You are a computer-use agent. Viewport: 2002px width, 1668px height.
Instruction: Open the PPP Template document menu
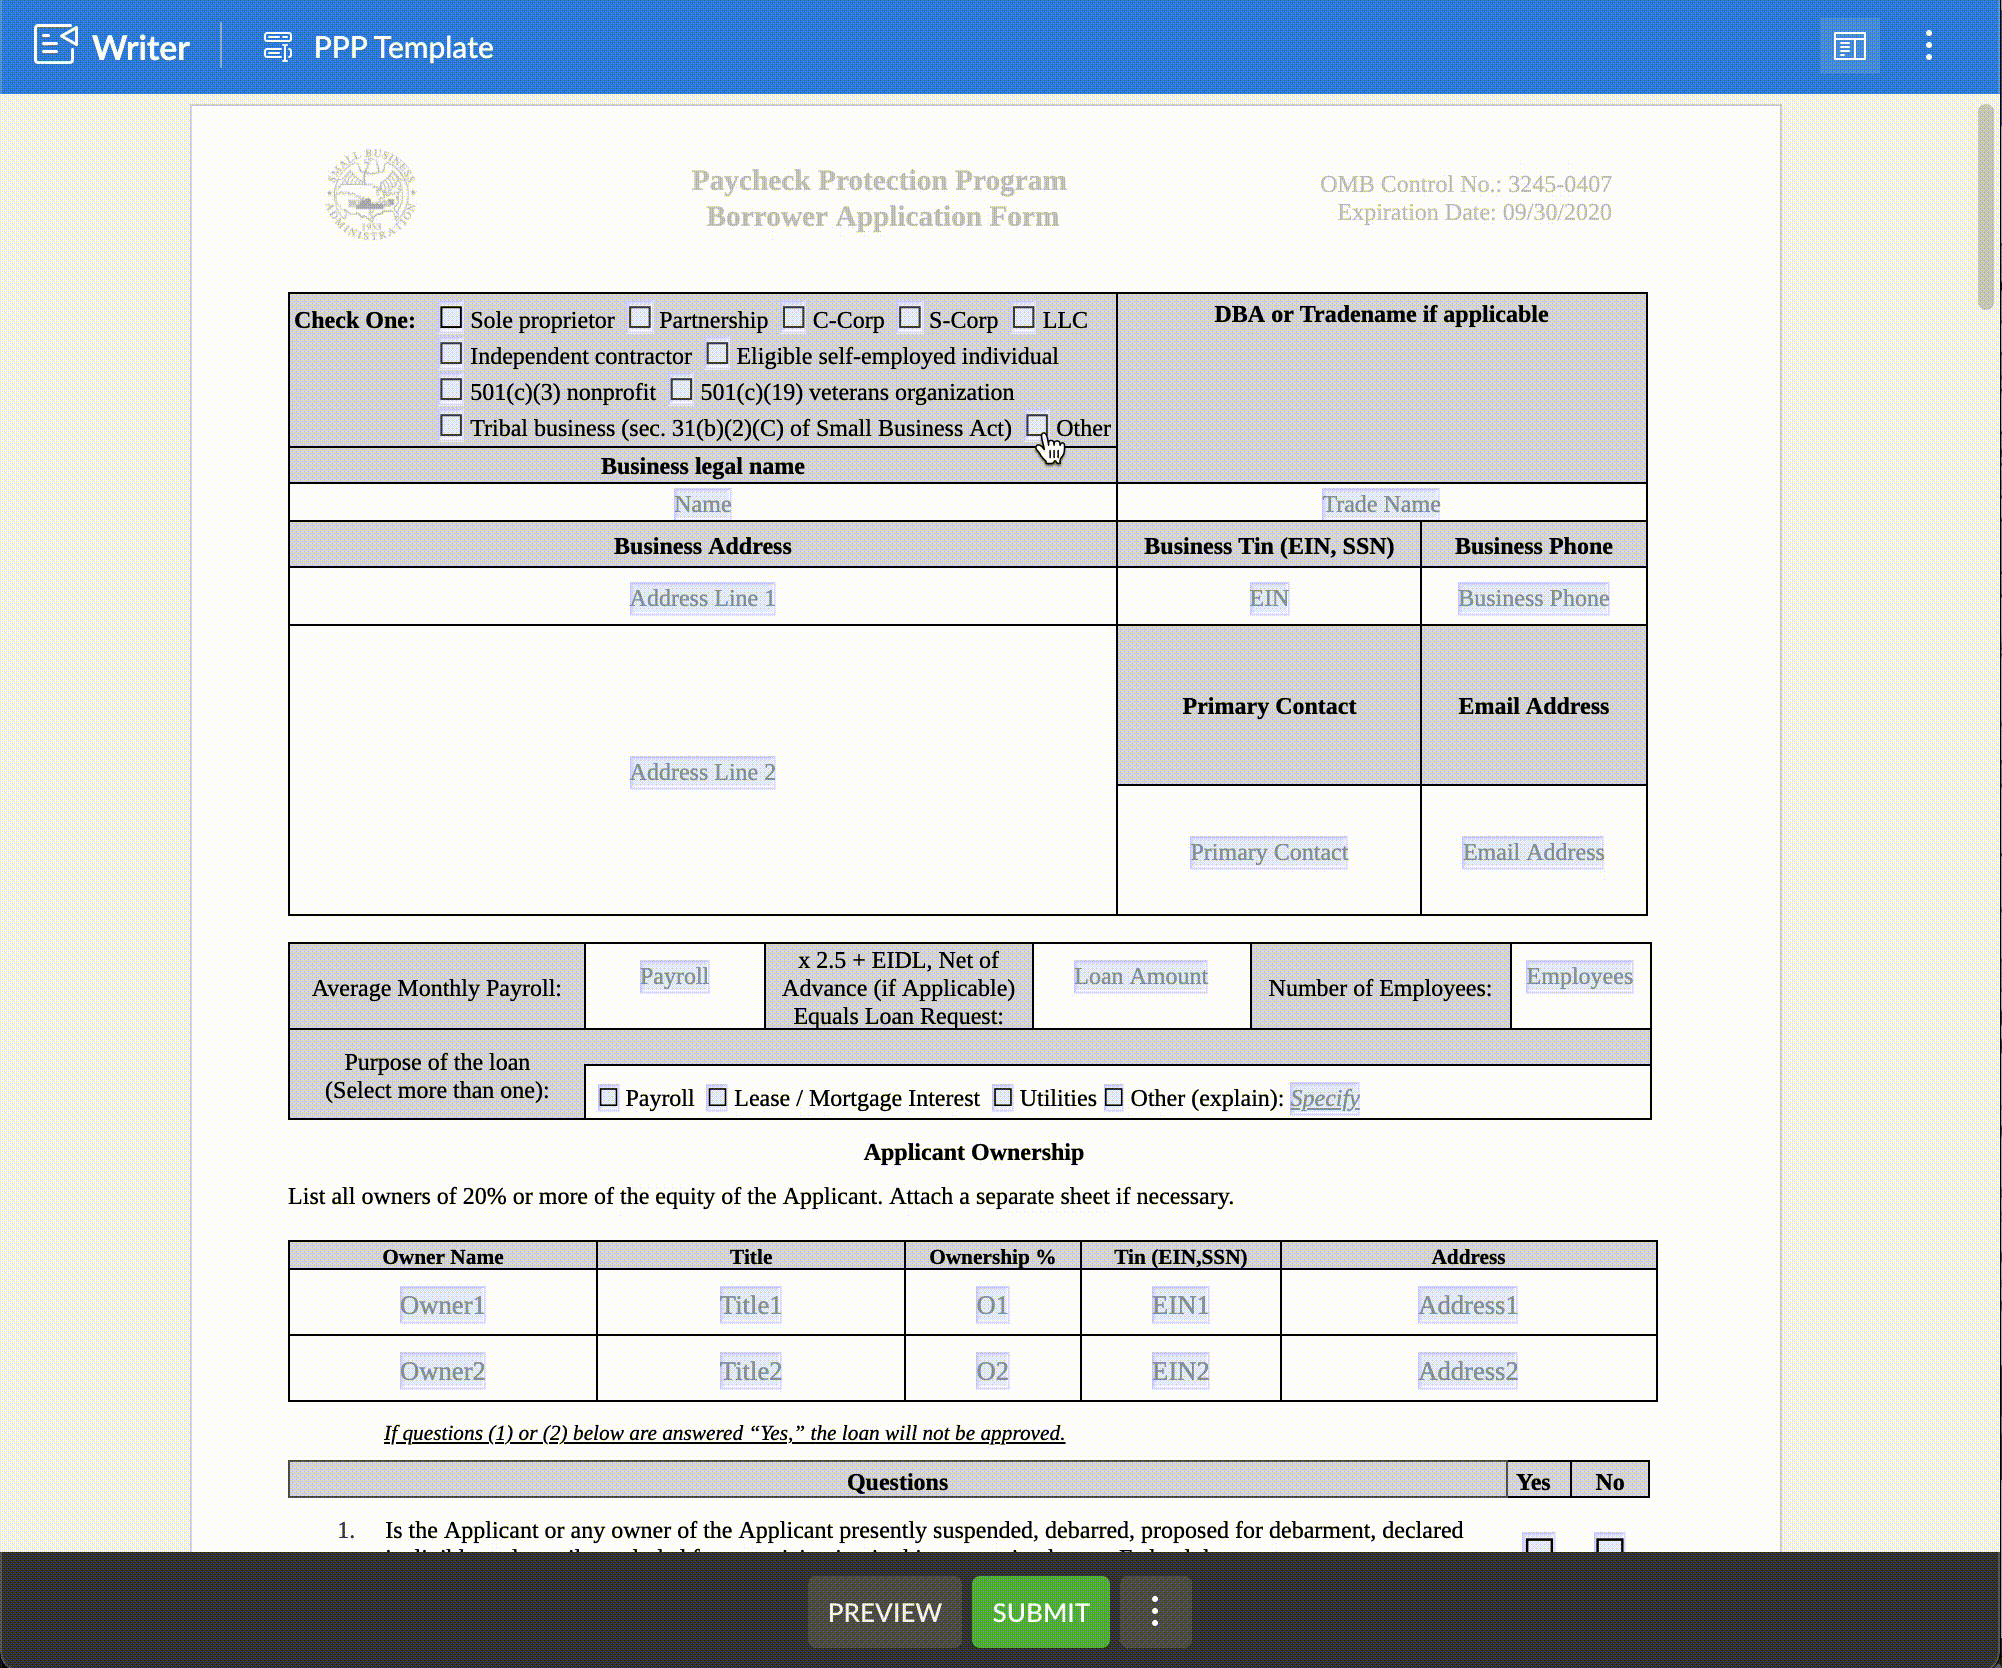[1927, 47]
